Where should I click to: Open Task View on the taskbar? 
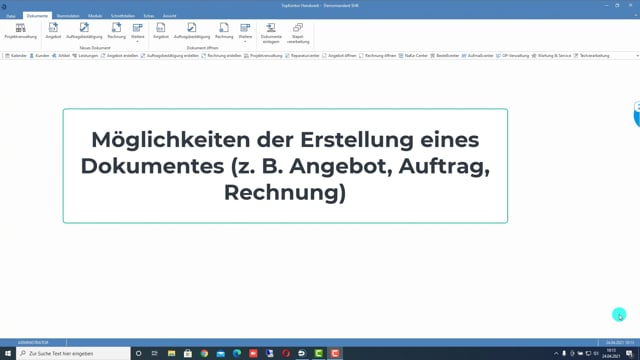[x=155, y=353]
